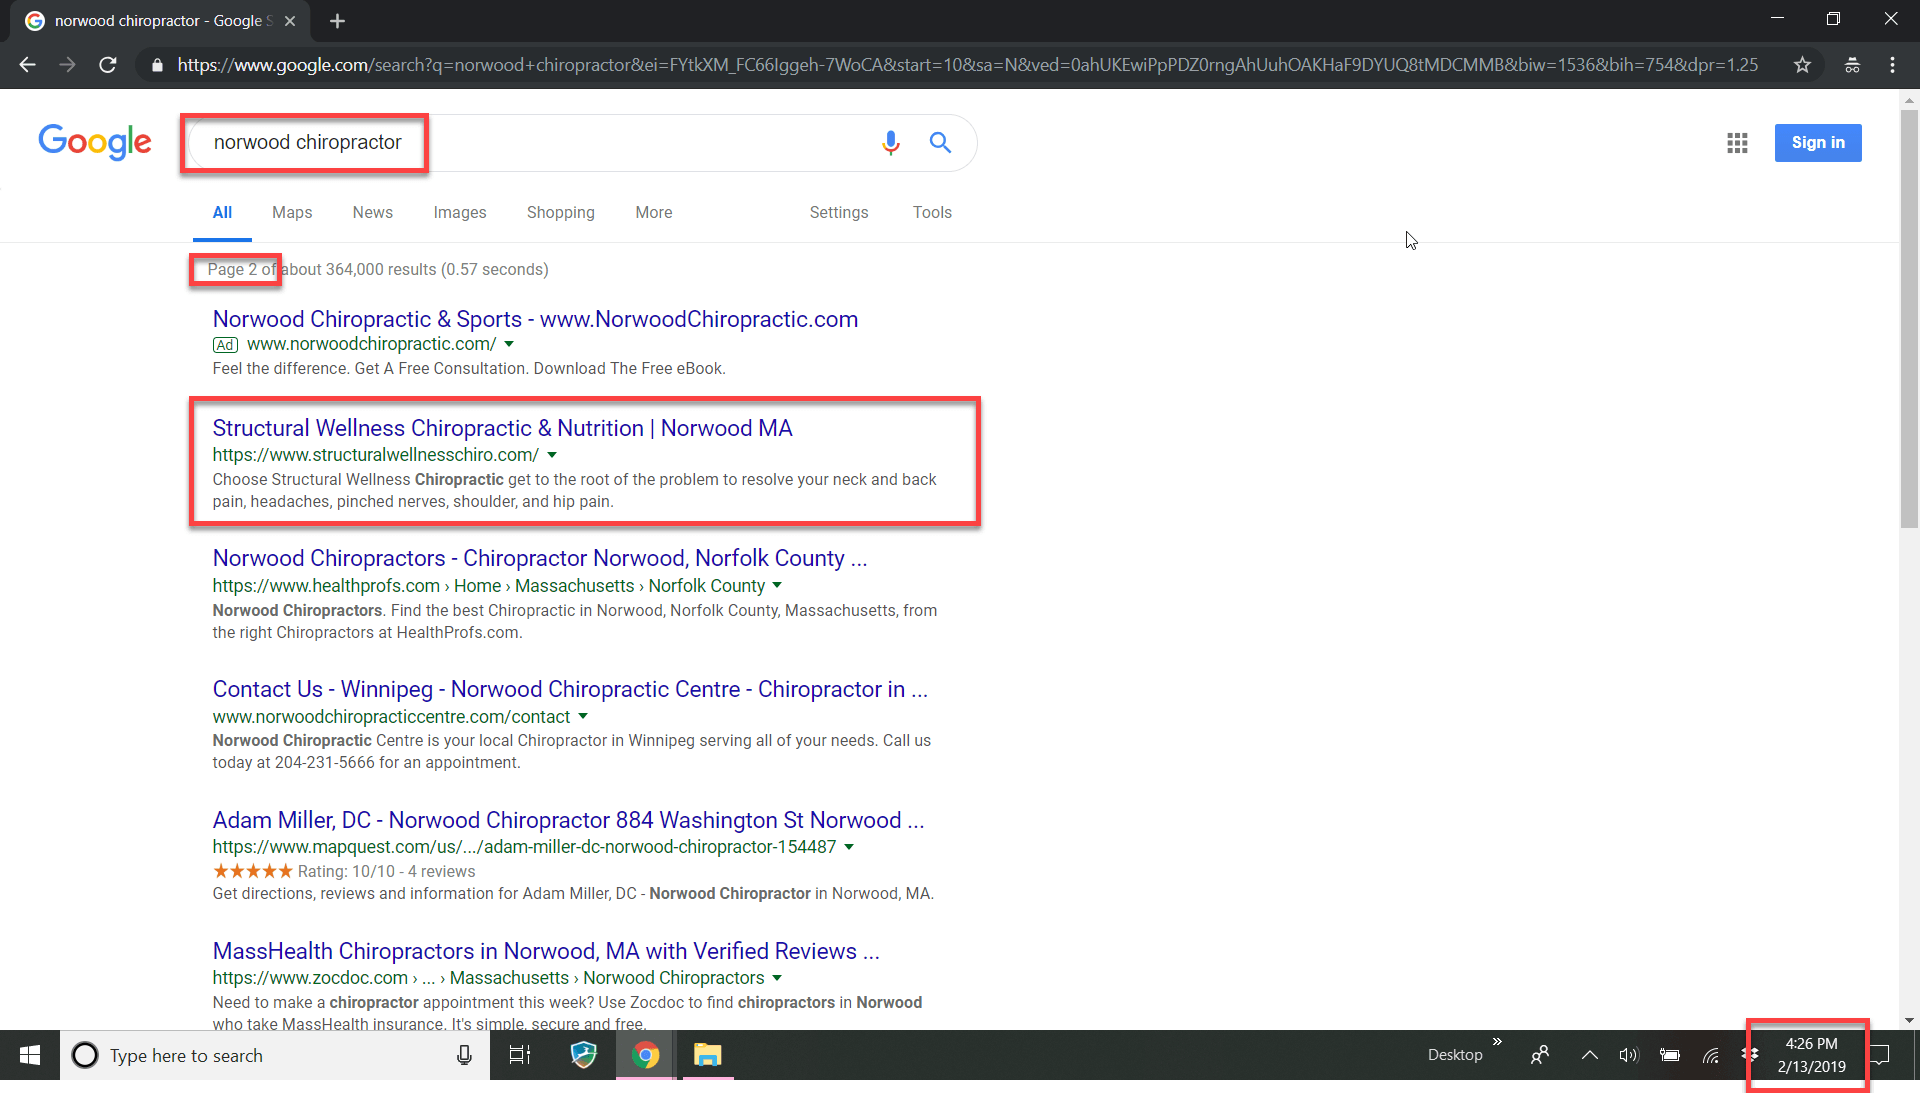Click the padlock site info icon
The image size is (1920, 1093).
157,65
